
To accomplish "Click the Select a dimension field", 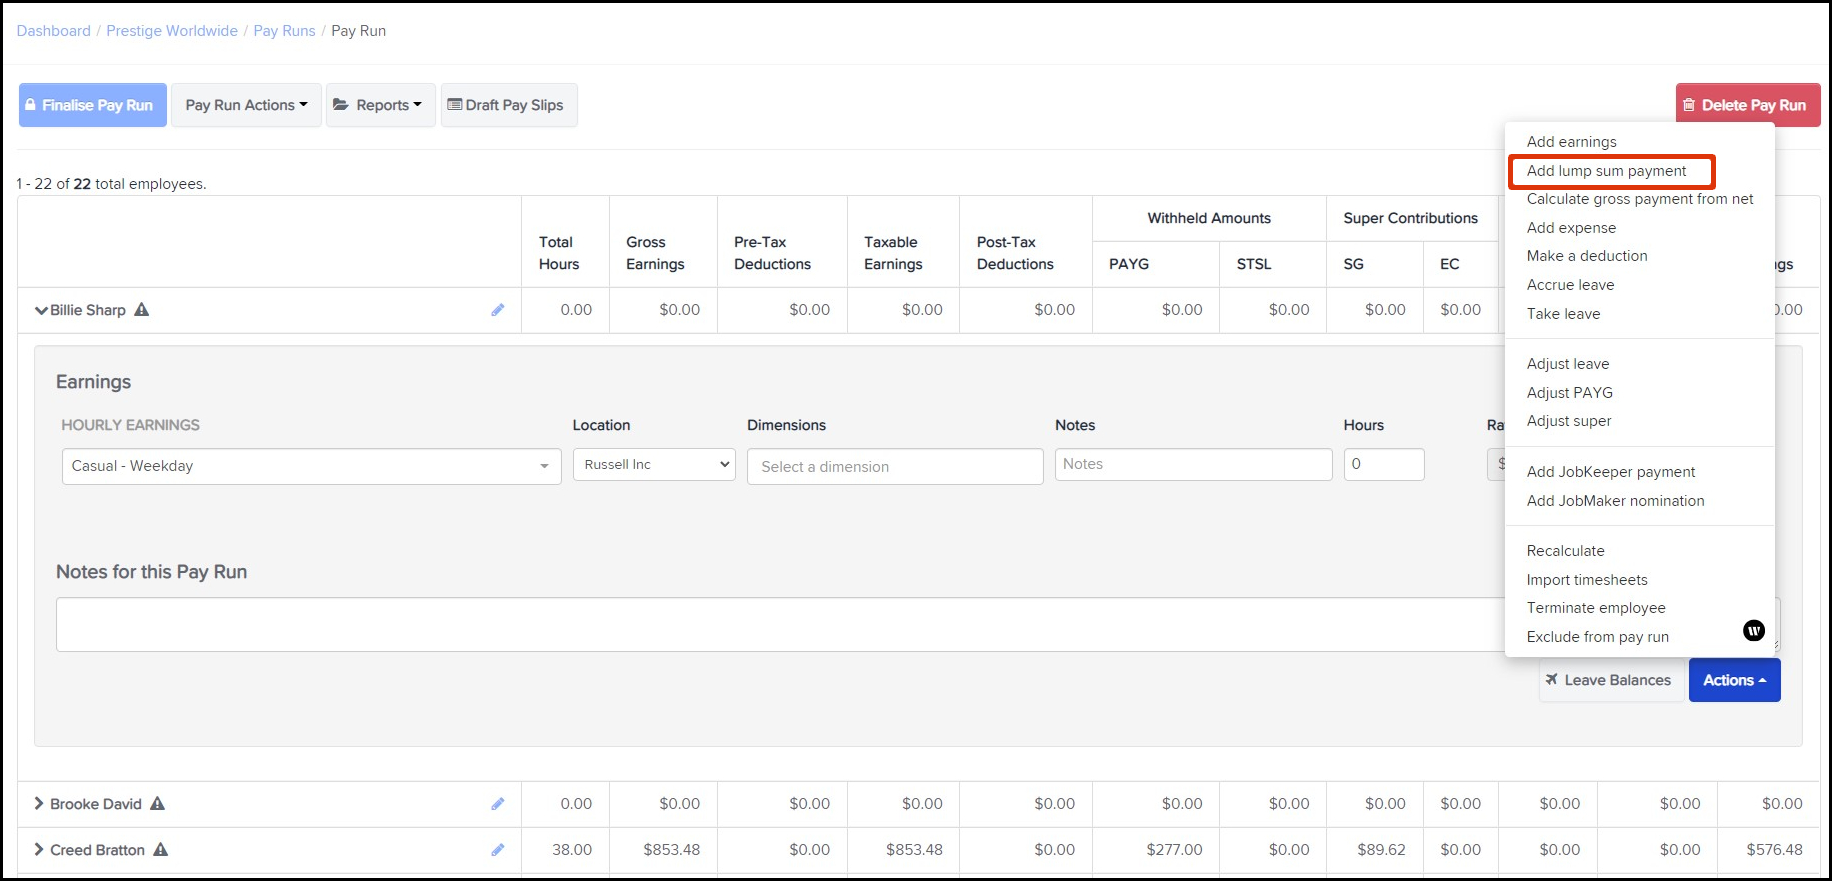I will 894,467.
